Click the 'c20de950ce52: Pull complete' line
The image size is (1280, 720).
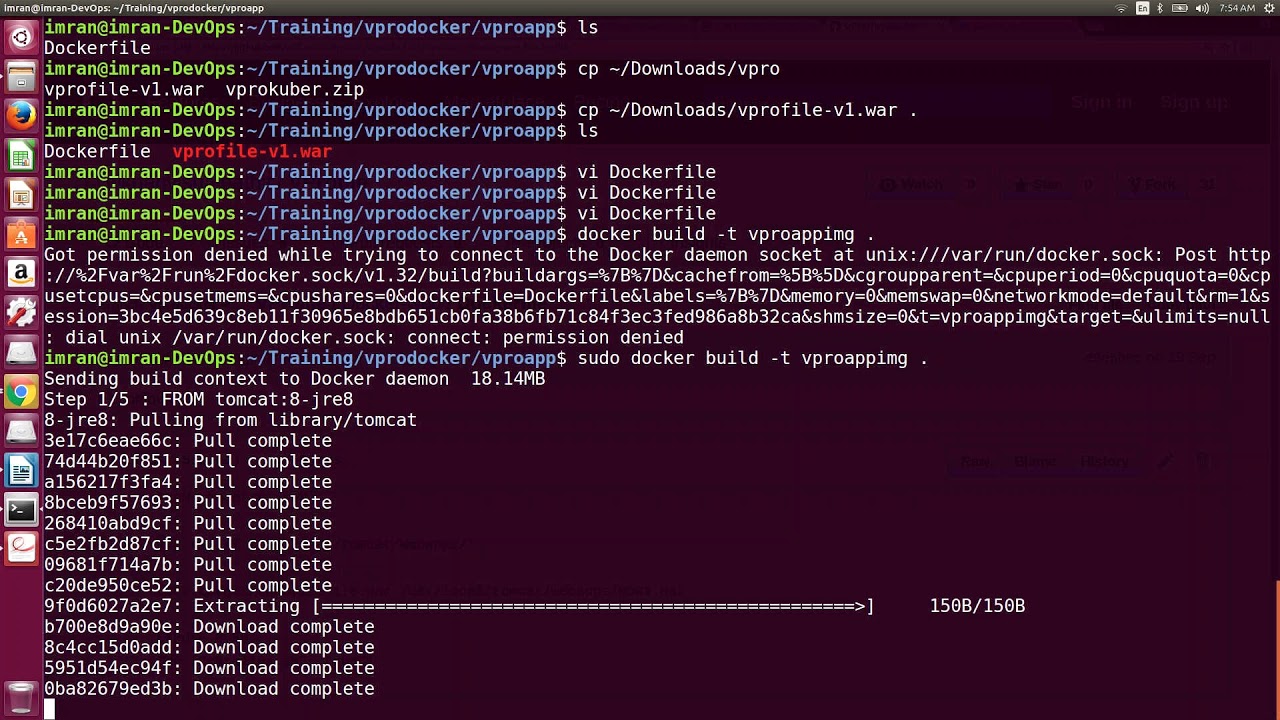188,585
